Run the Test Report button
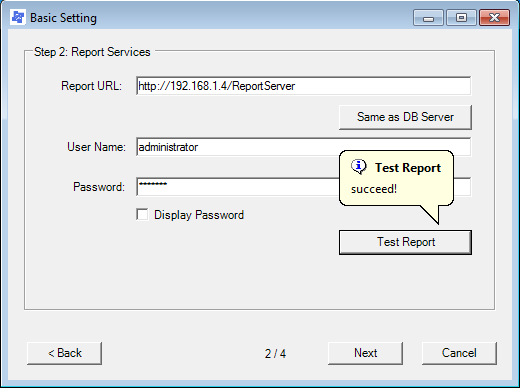The width and height of the screenshot is (520, 388). tap(405, 242)
